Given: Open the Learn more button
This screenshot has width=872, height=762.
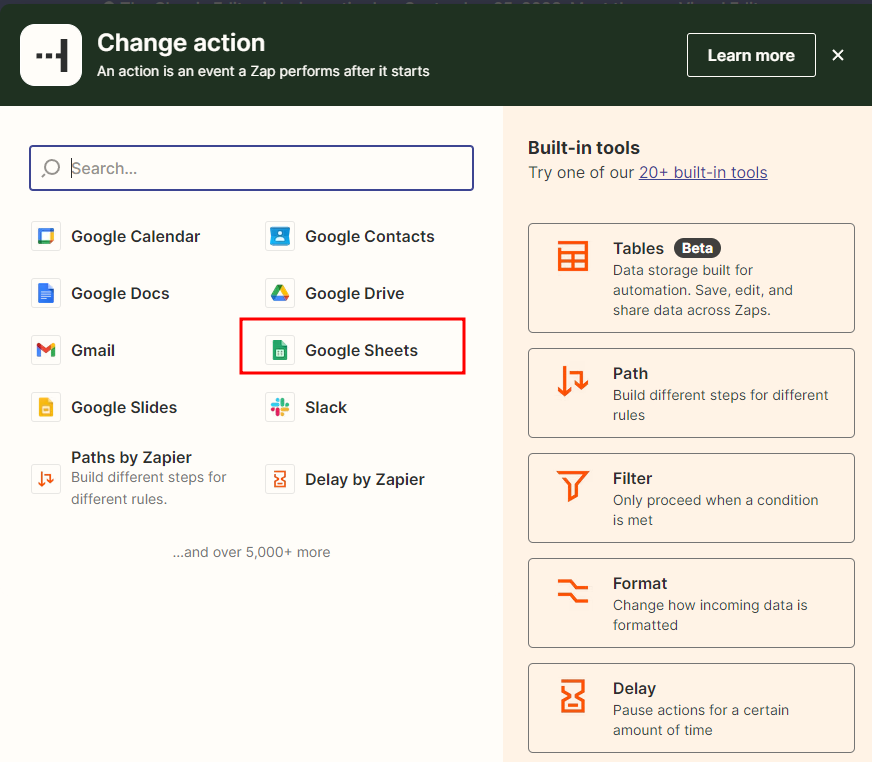Looking at the screenshot, I should pos(751,55).
